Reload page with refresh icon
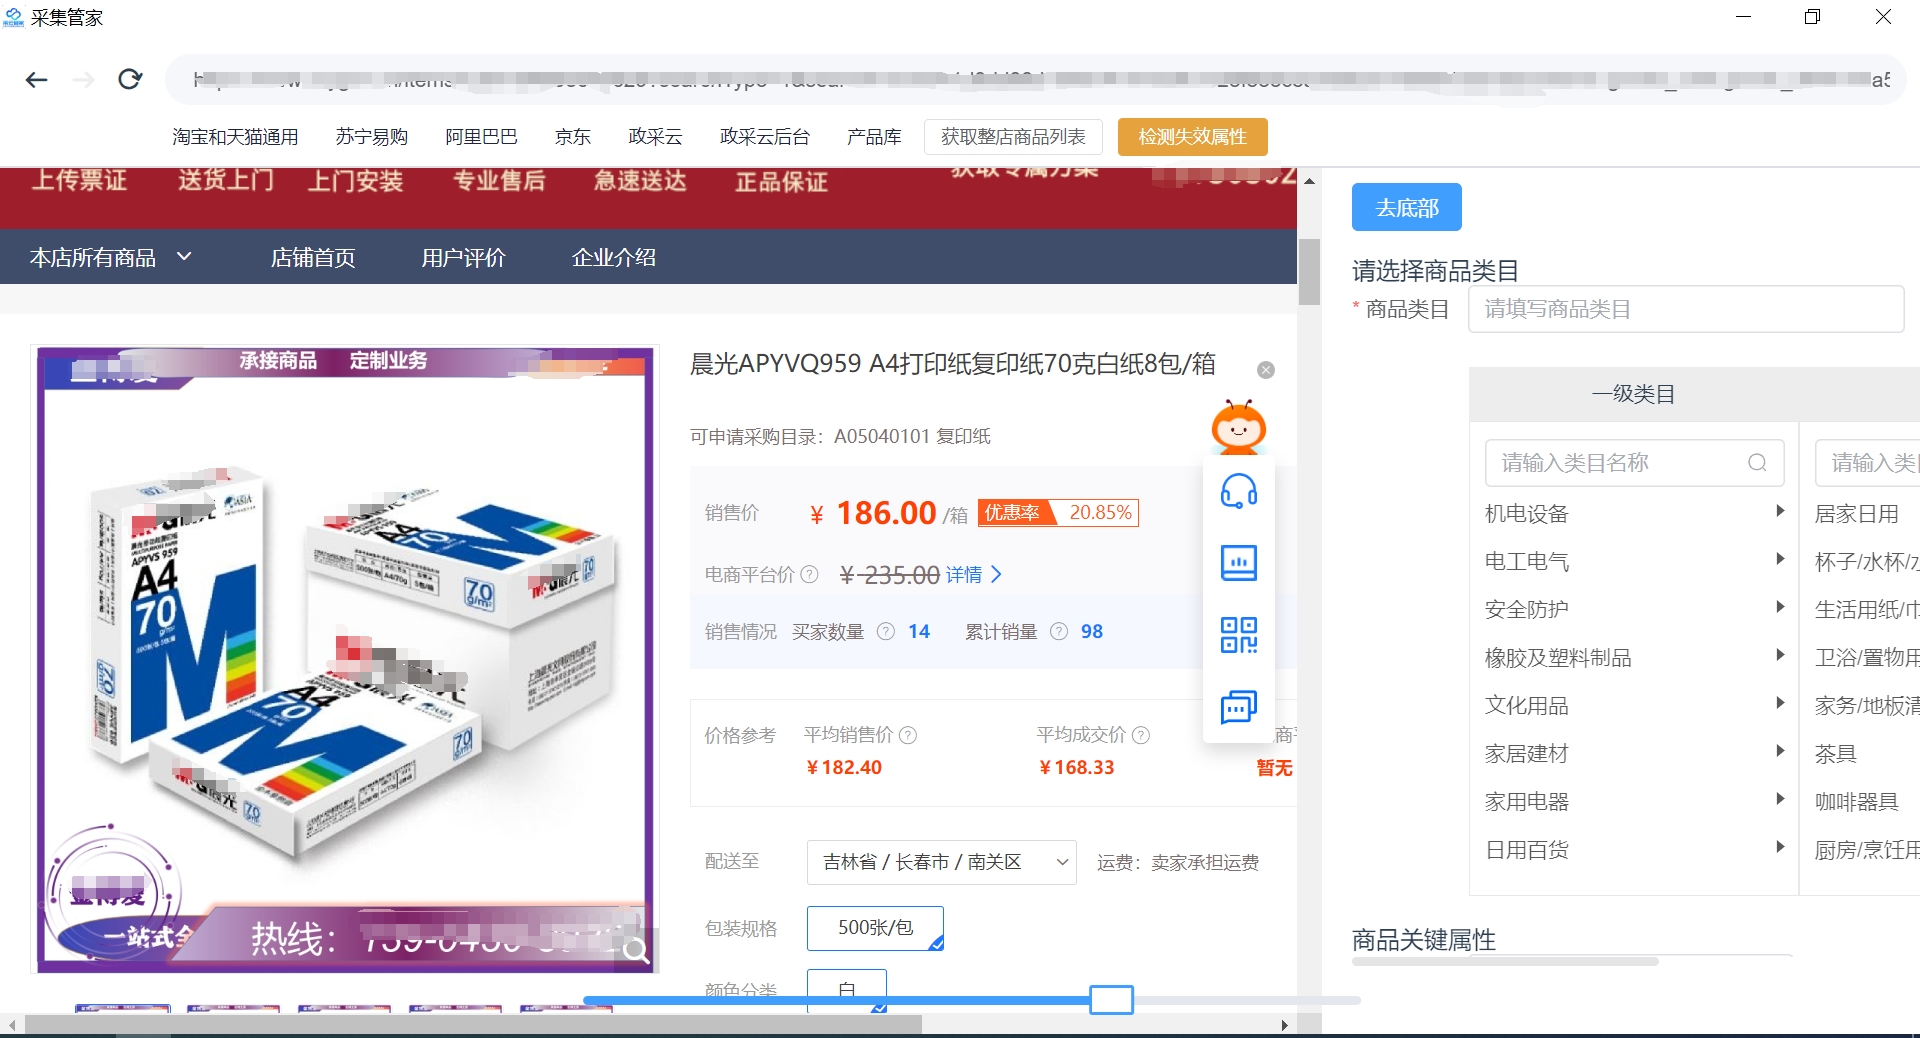1920x1038 pixels. pos(130,79)
